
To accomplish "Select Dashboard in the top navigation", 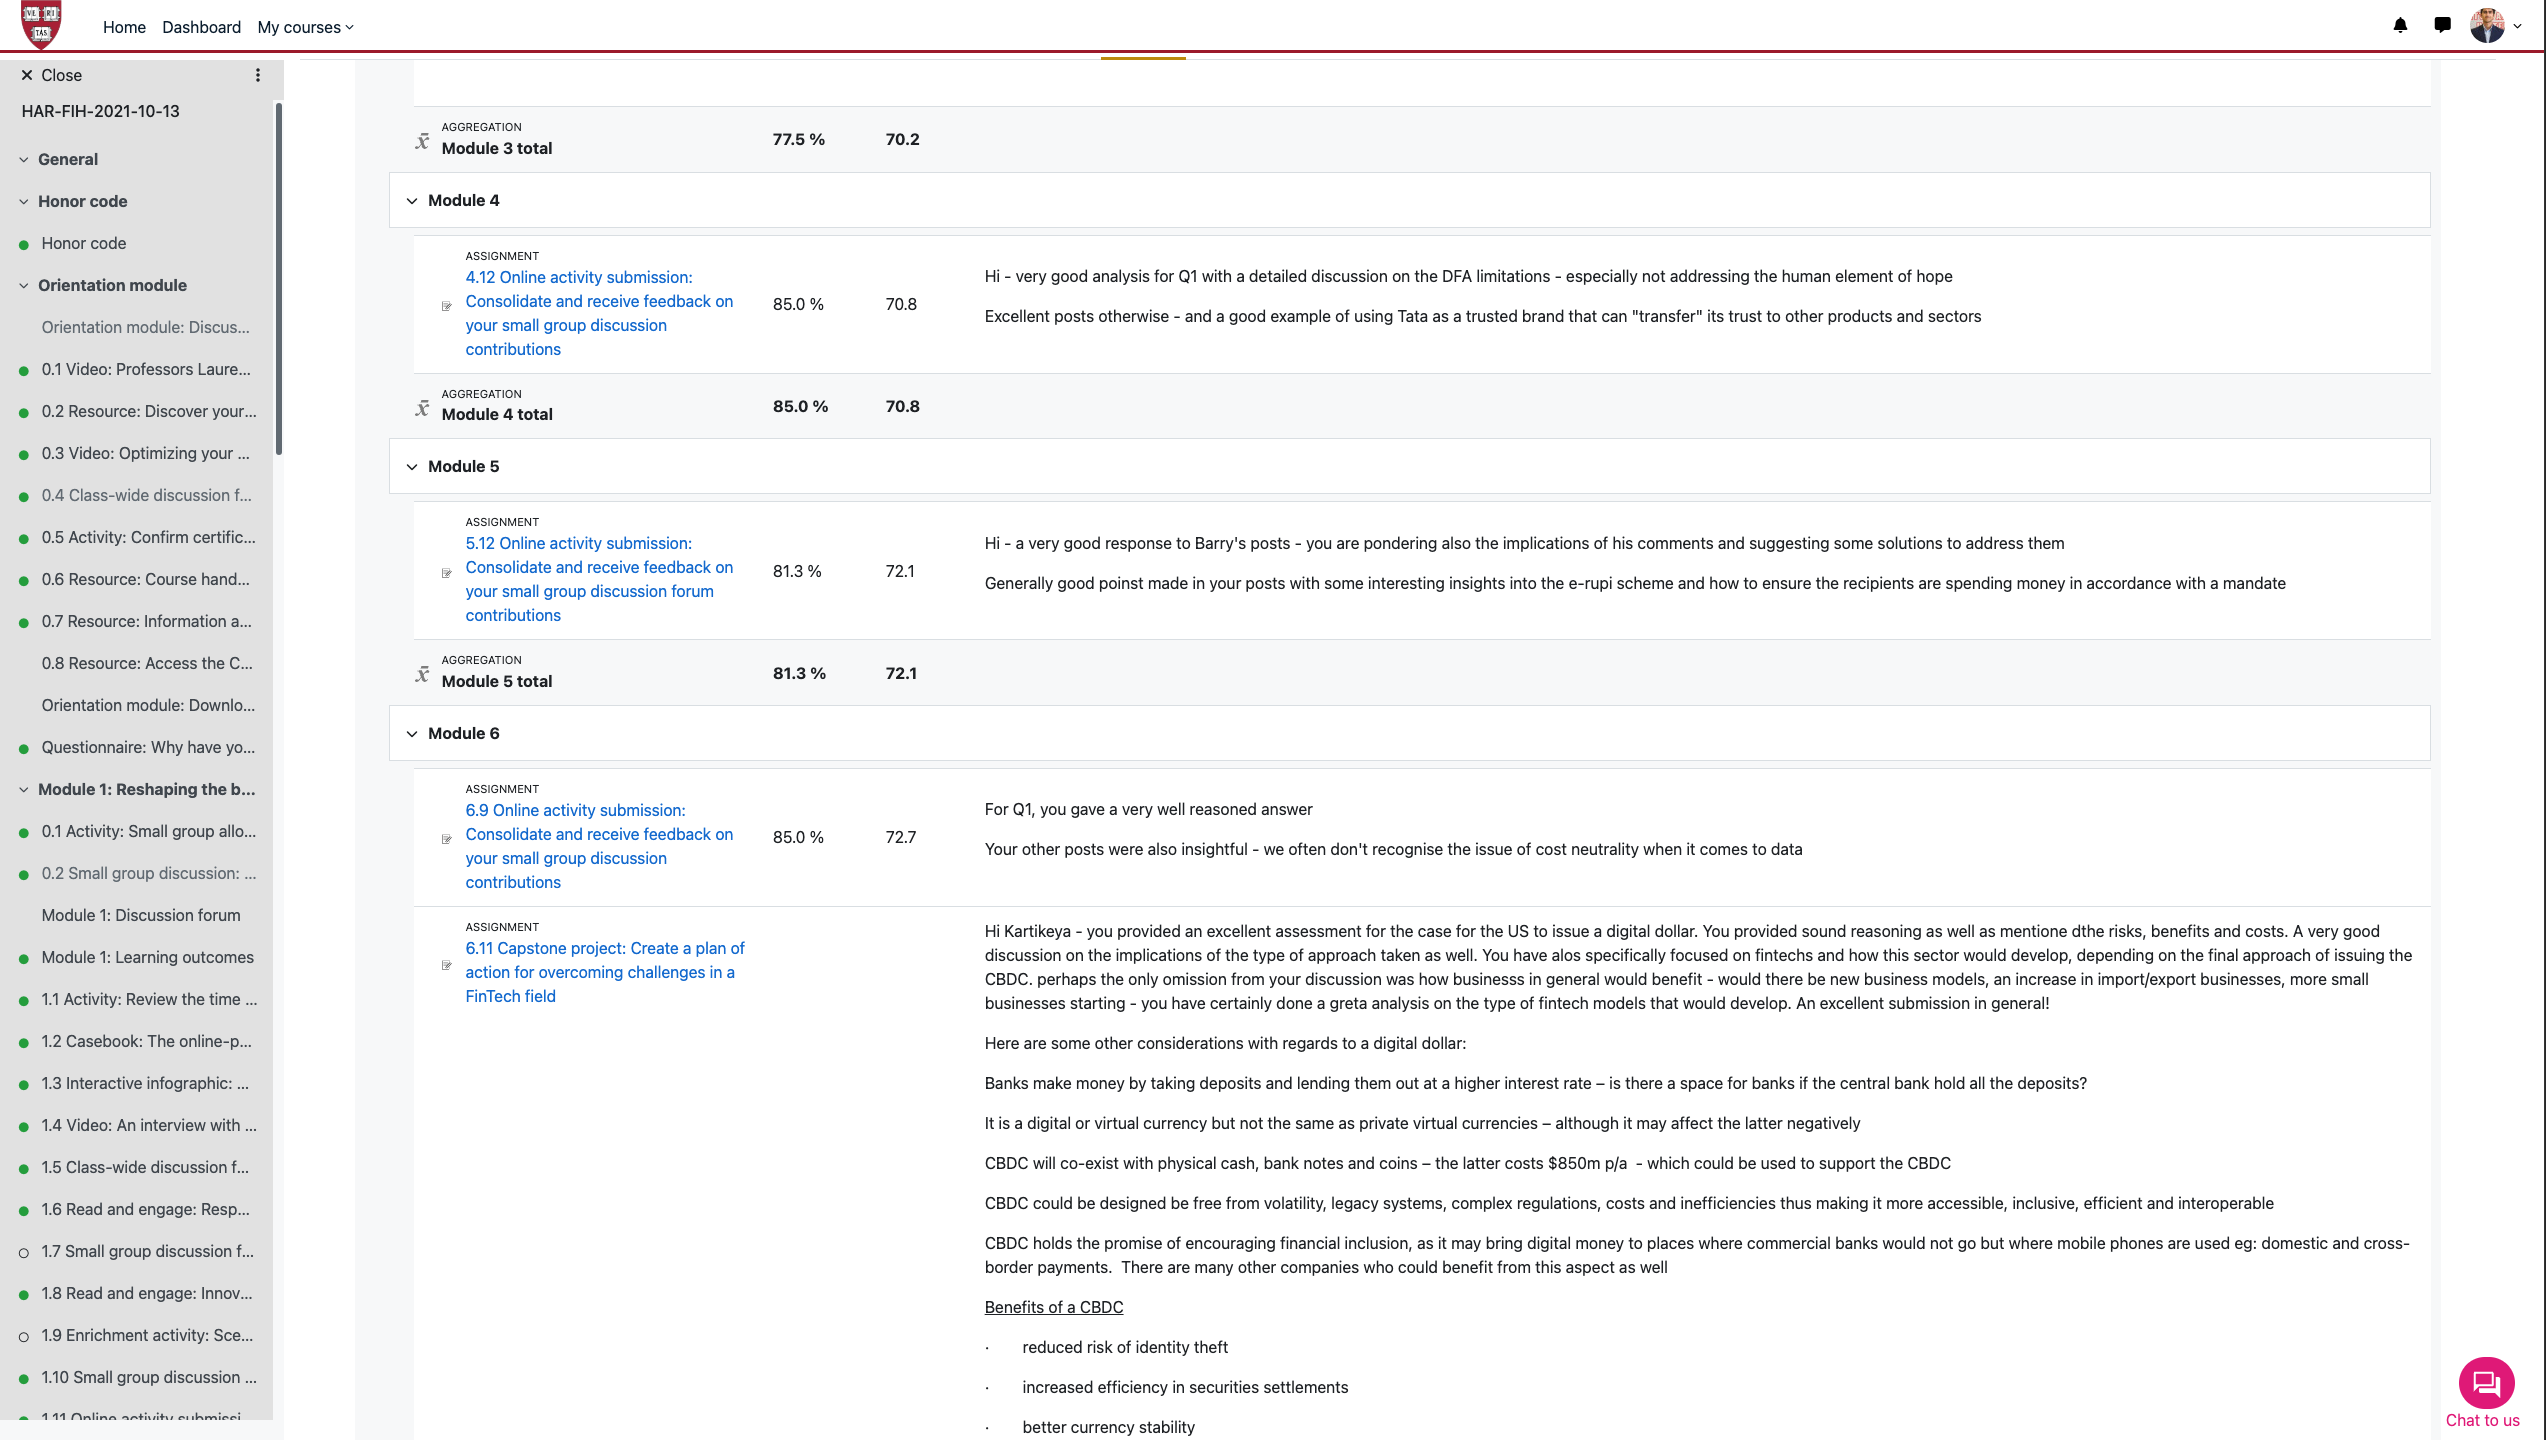I will click(x=201, y=27).
